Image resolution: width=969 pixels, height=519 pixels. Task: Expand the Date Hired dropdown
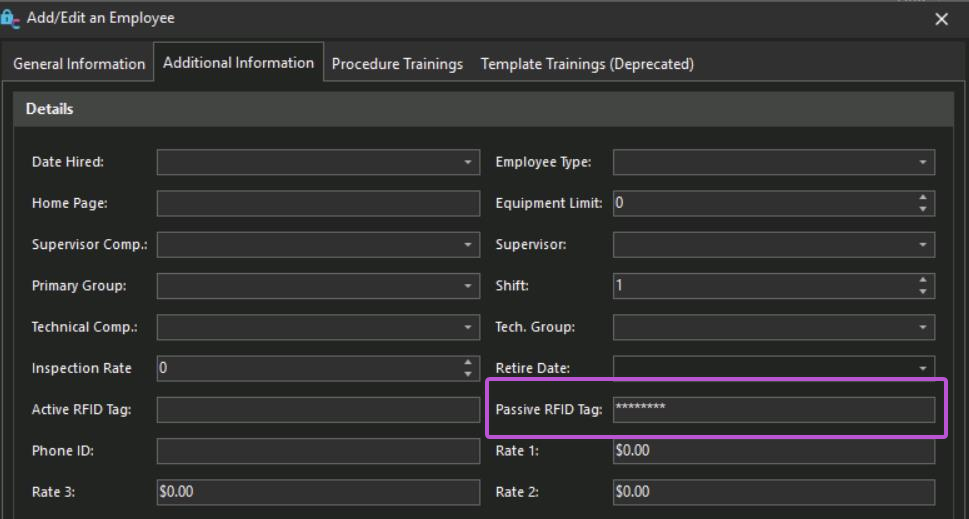click(x=467, y=162)
